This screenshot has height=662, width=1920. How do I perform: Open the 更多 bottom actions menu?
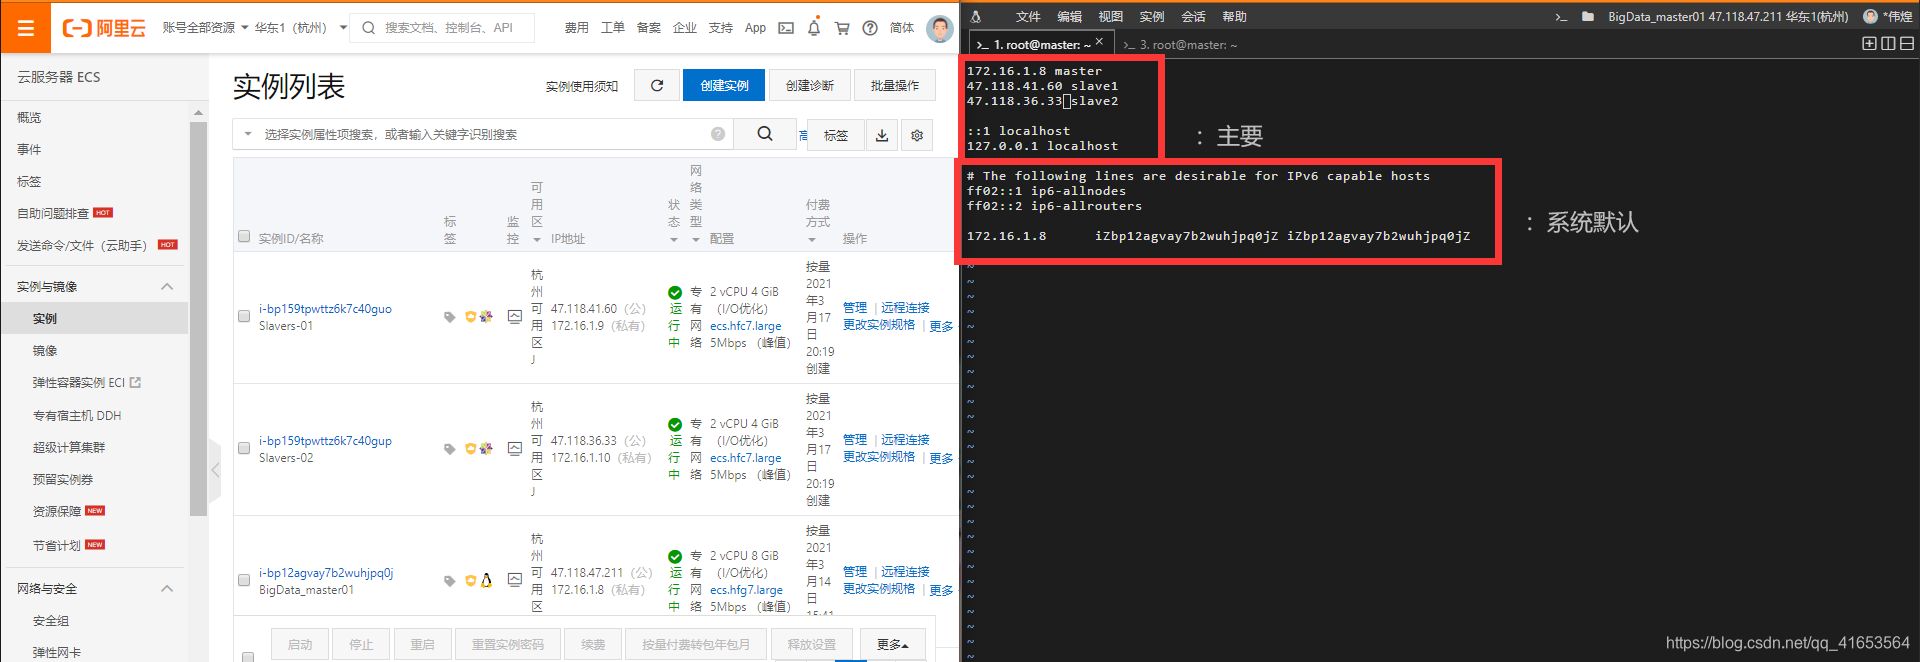(893, 645)
